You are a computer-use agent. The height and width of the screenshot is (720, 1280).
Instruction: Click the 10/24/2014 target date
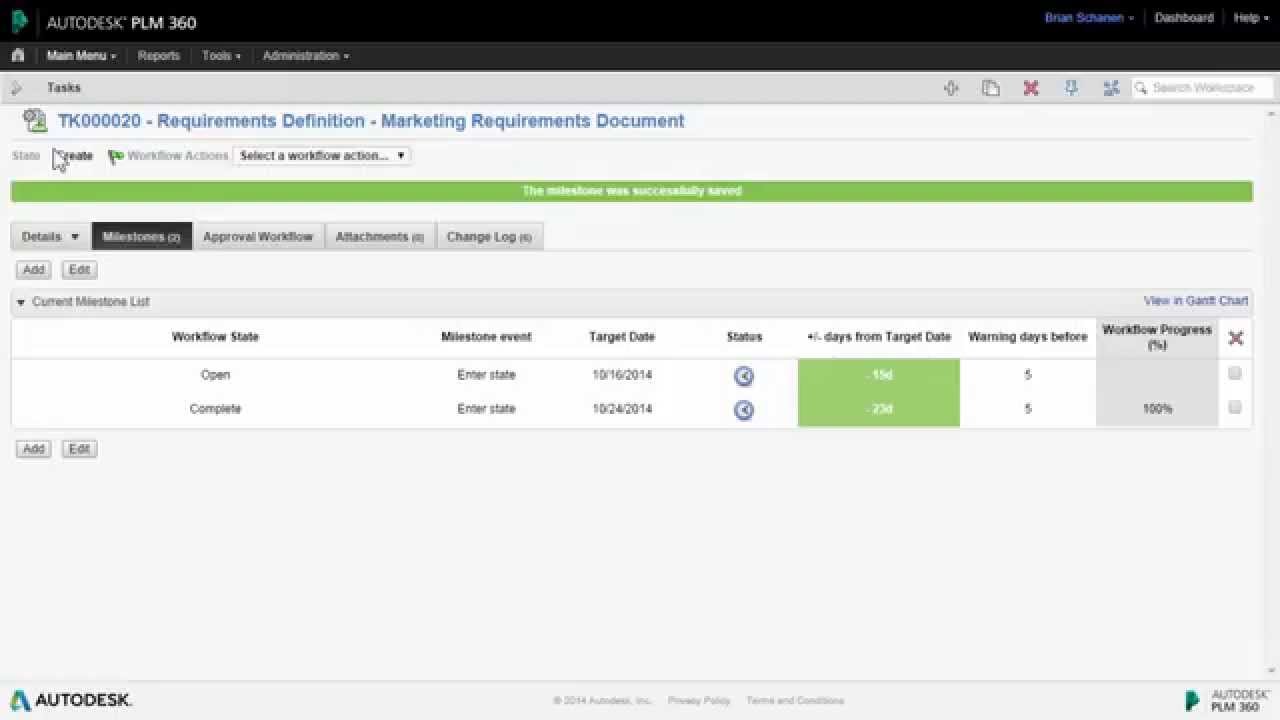(x=622, y=409)
